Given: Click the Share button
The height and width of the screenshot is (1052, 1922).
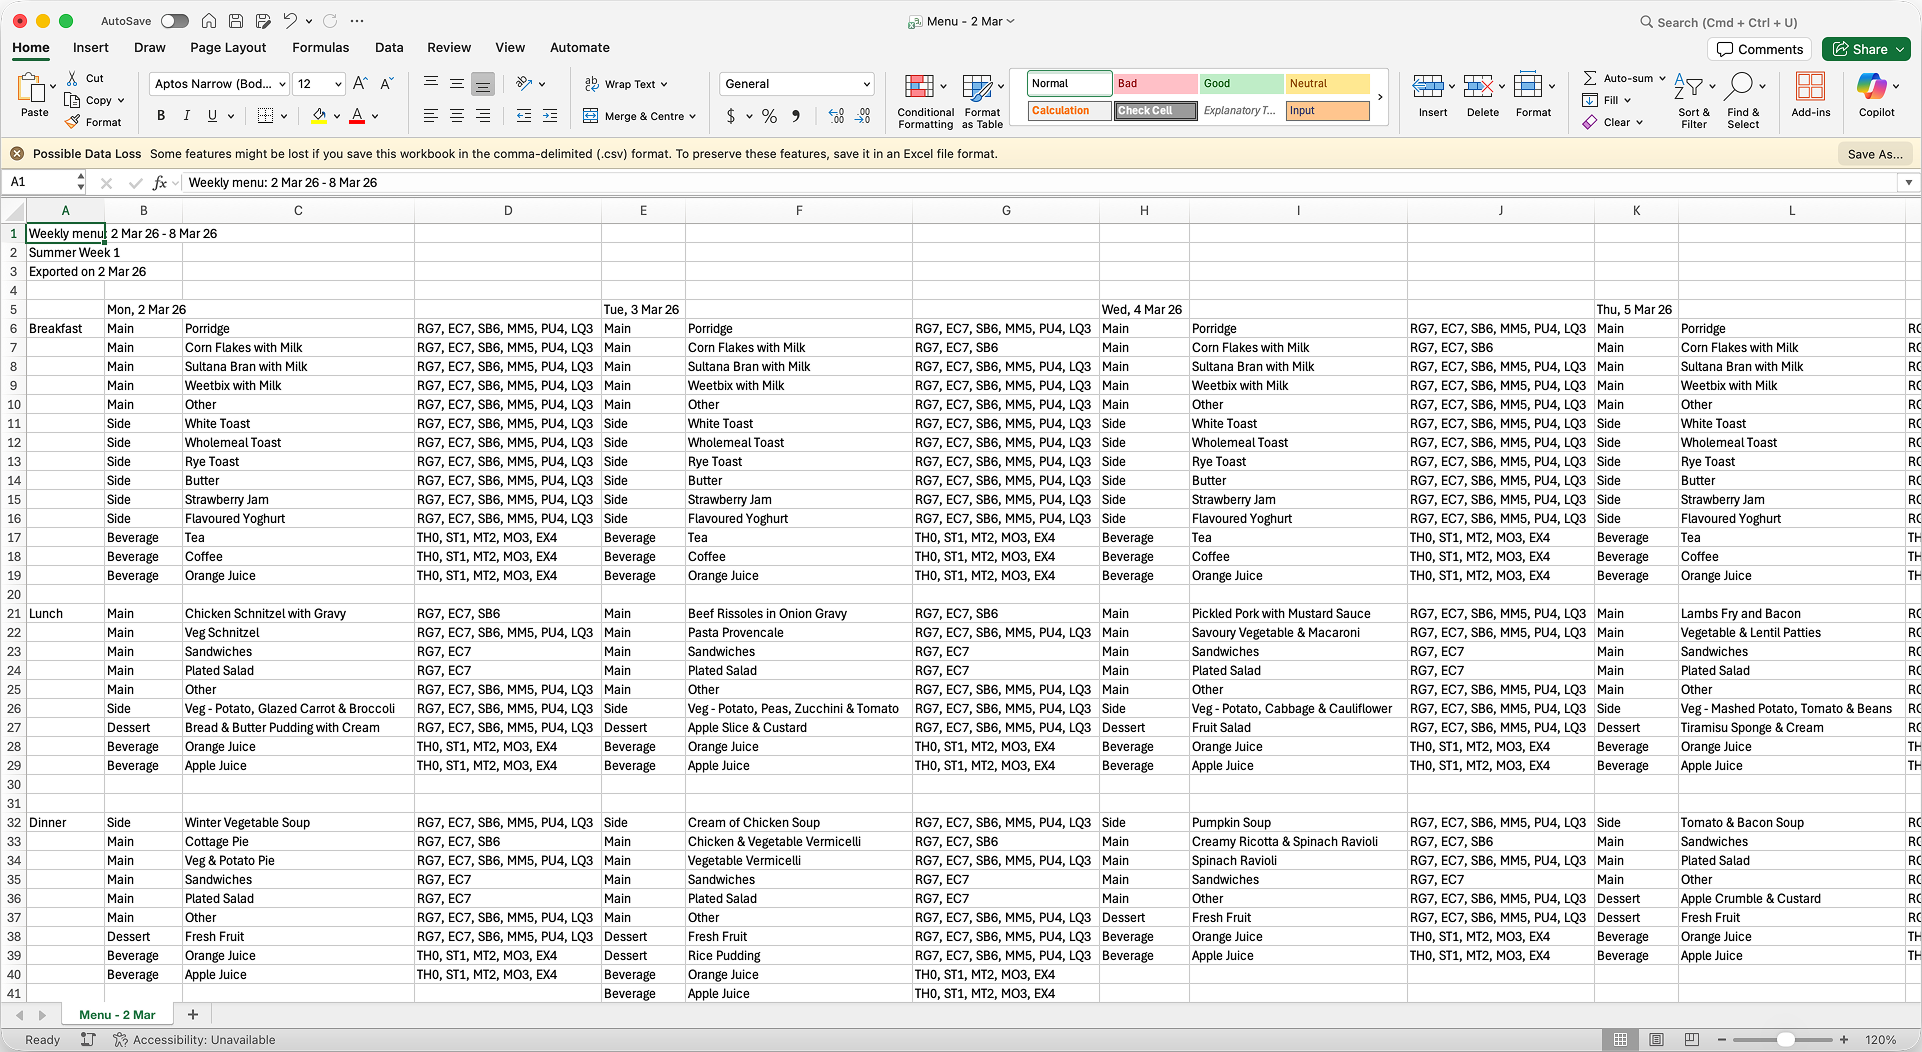Looking at the screenshot, I should (x=1865, y=49).
